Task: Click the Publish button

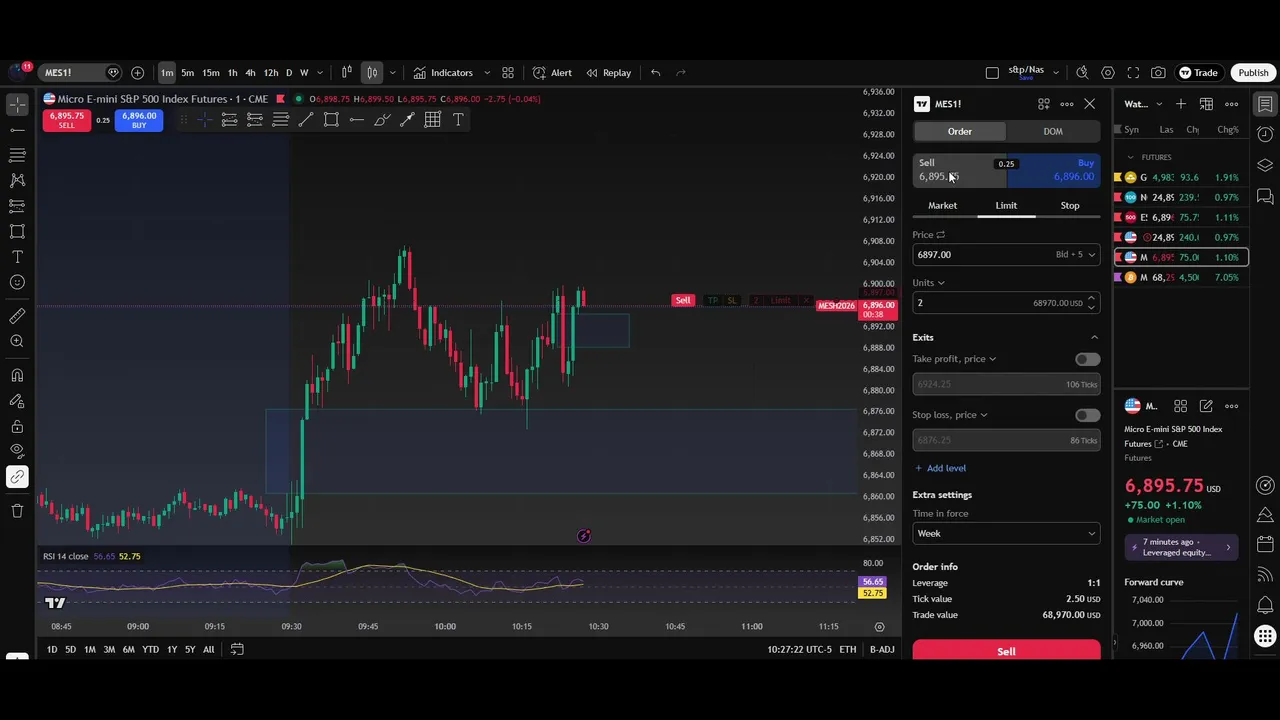Action: coord(1253,73)
